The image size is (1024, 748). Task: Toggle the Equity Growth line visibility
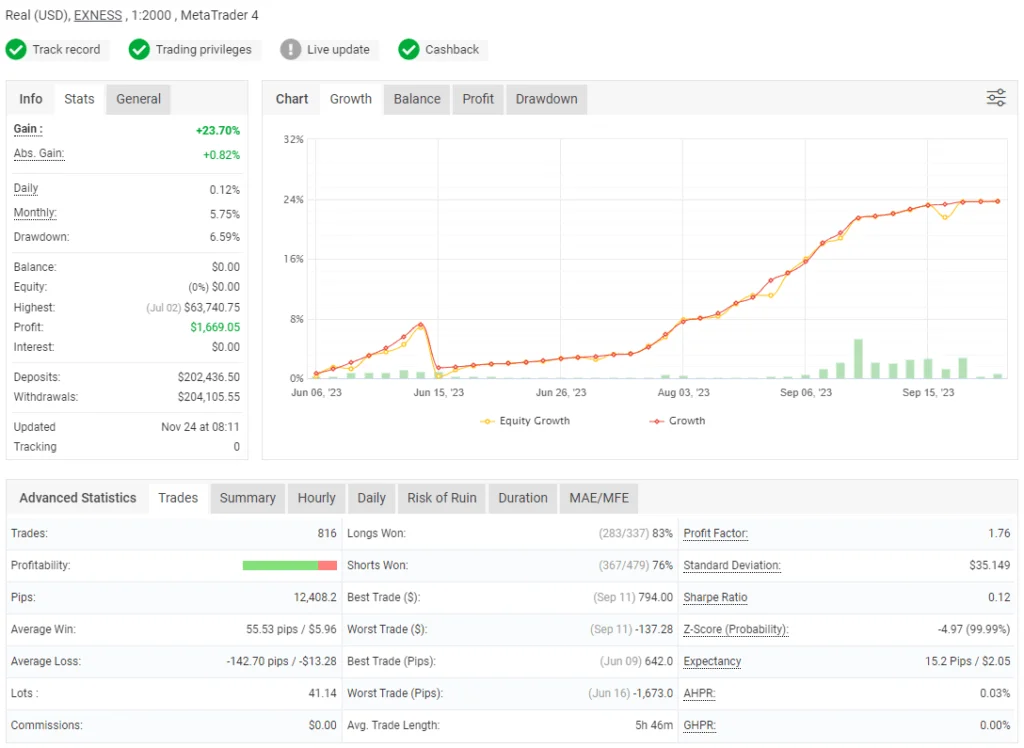525,421
